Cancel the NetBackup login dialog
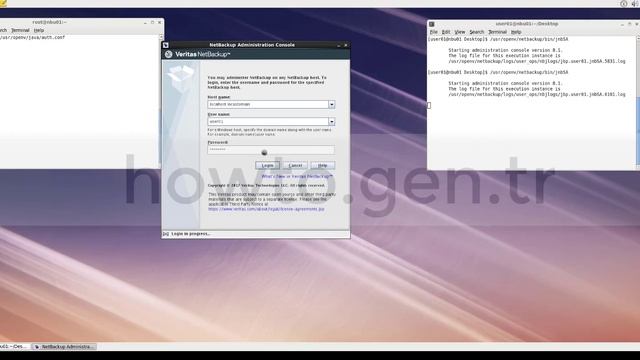This screenshot has height=360, width=640. (x=295, y=165)
